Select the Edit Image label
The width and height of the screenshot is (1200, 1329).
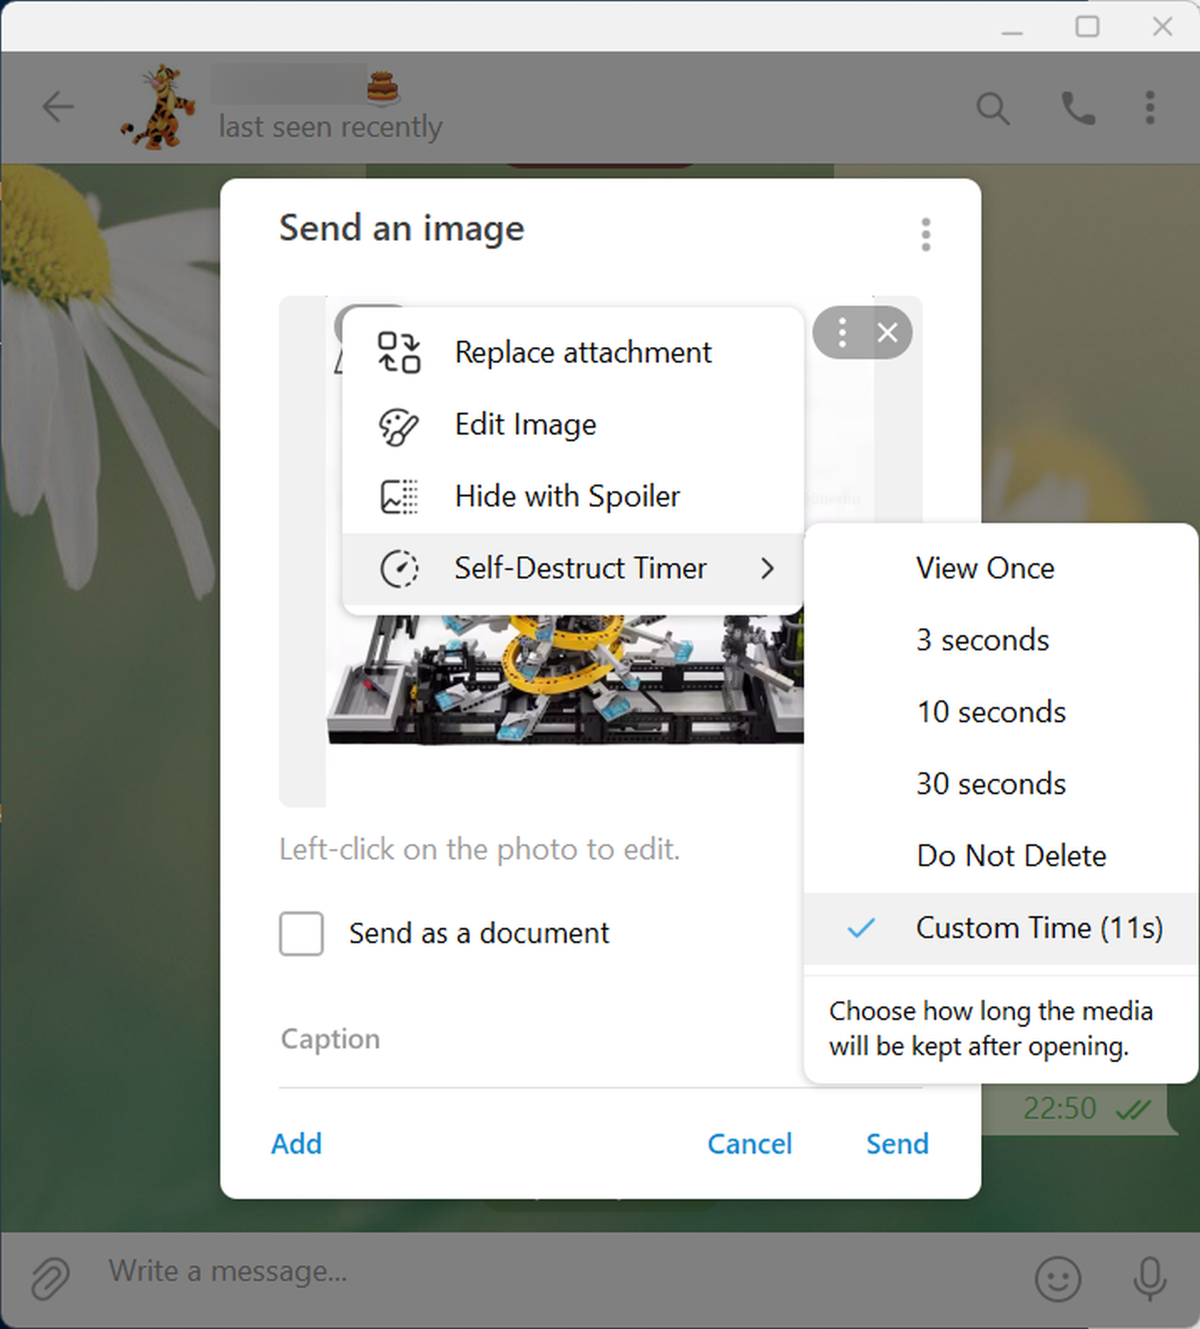click(x=525, y=425)
